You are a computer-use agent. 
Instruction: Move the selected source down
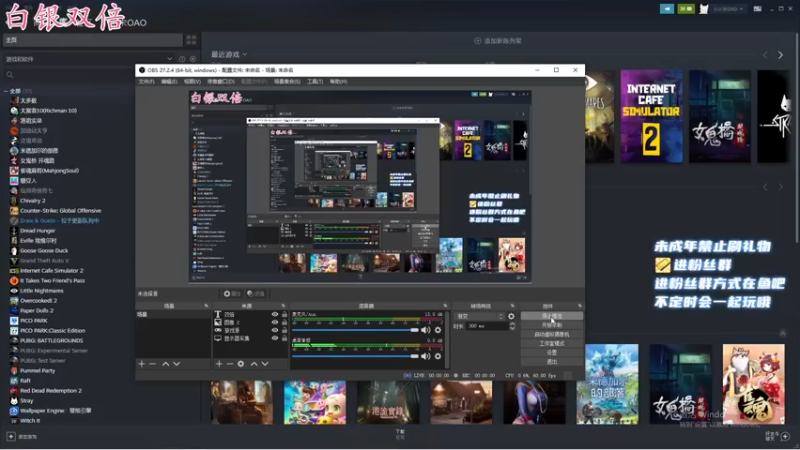[x=265, y=364]
